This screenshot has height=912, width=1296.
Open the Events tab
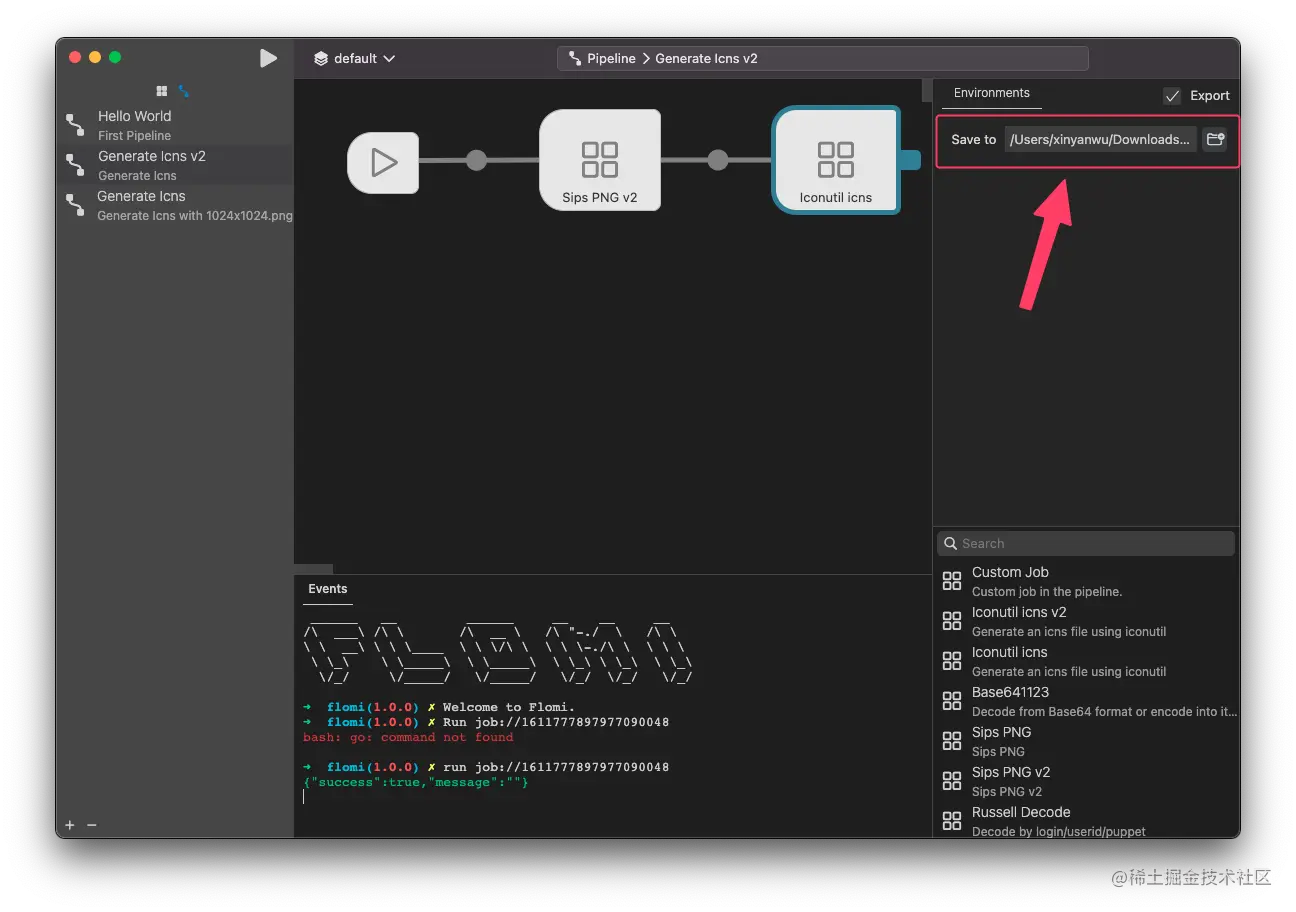pos(327,589)
